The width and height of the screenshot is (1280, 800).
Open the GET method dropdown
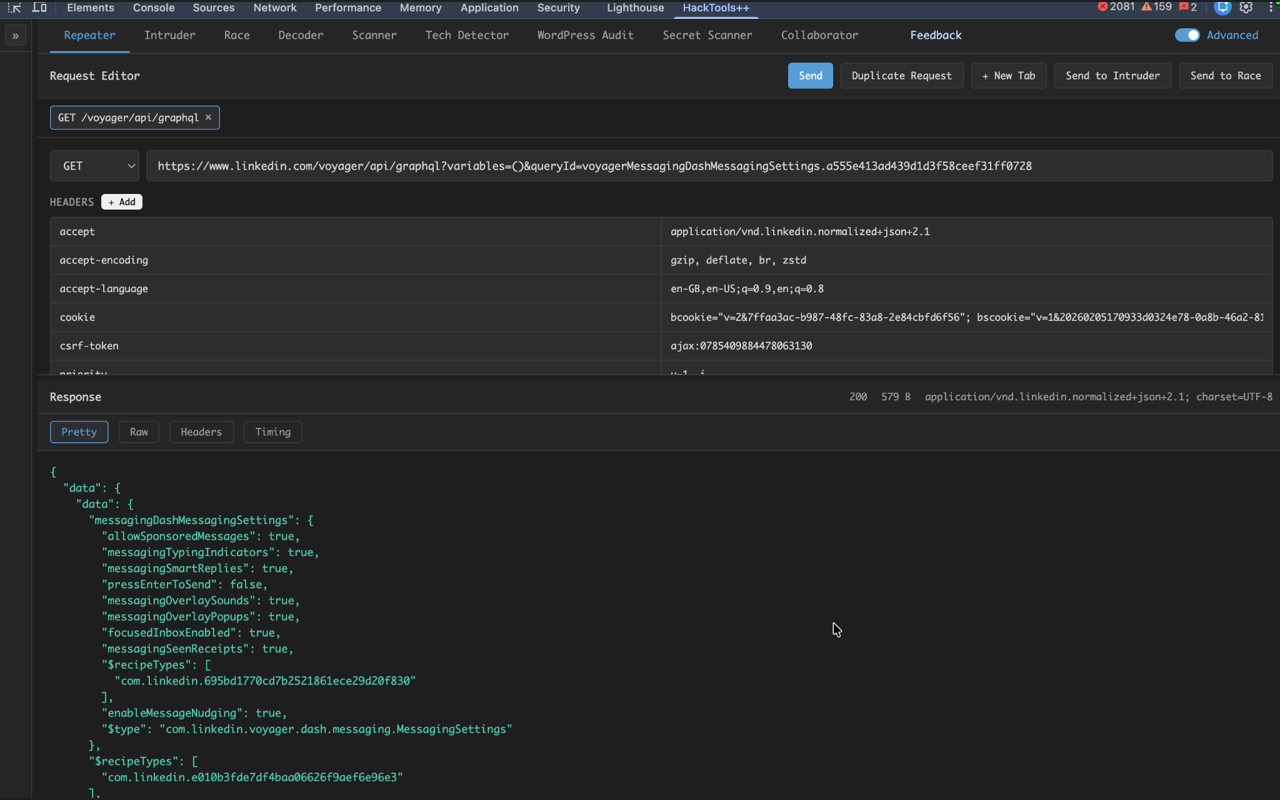pyautogui.click(x=95, y=166)
